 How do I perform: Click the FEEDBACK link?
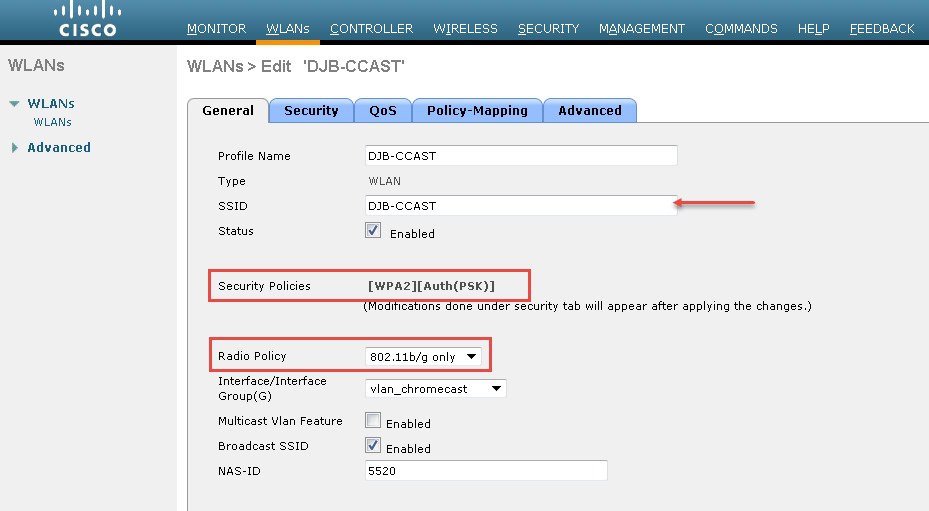point(881,29)
